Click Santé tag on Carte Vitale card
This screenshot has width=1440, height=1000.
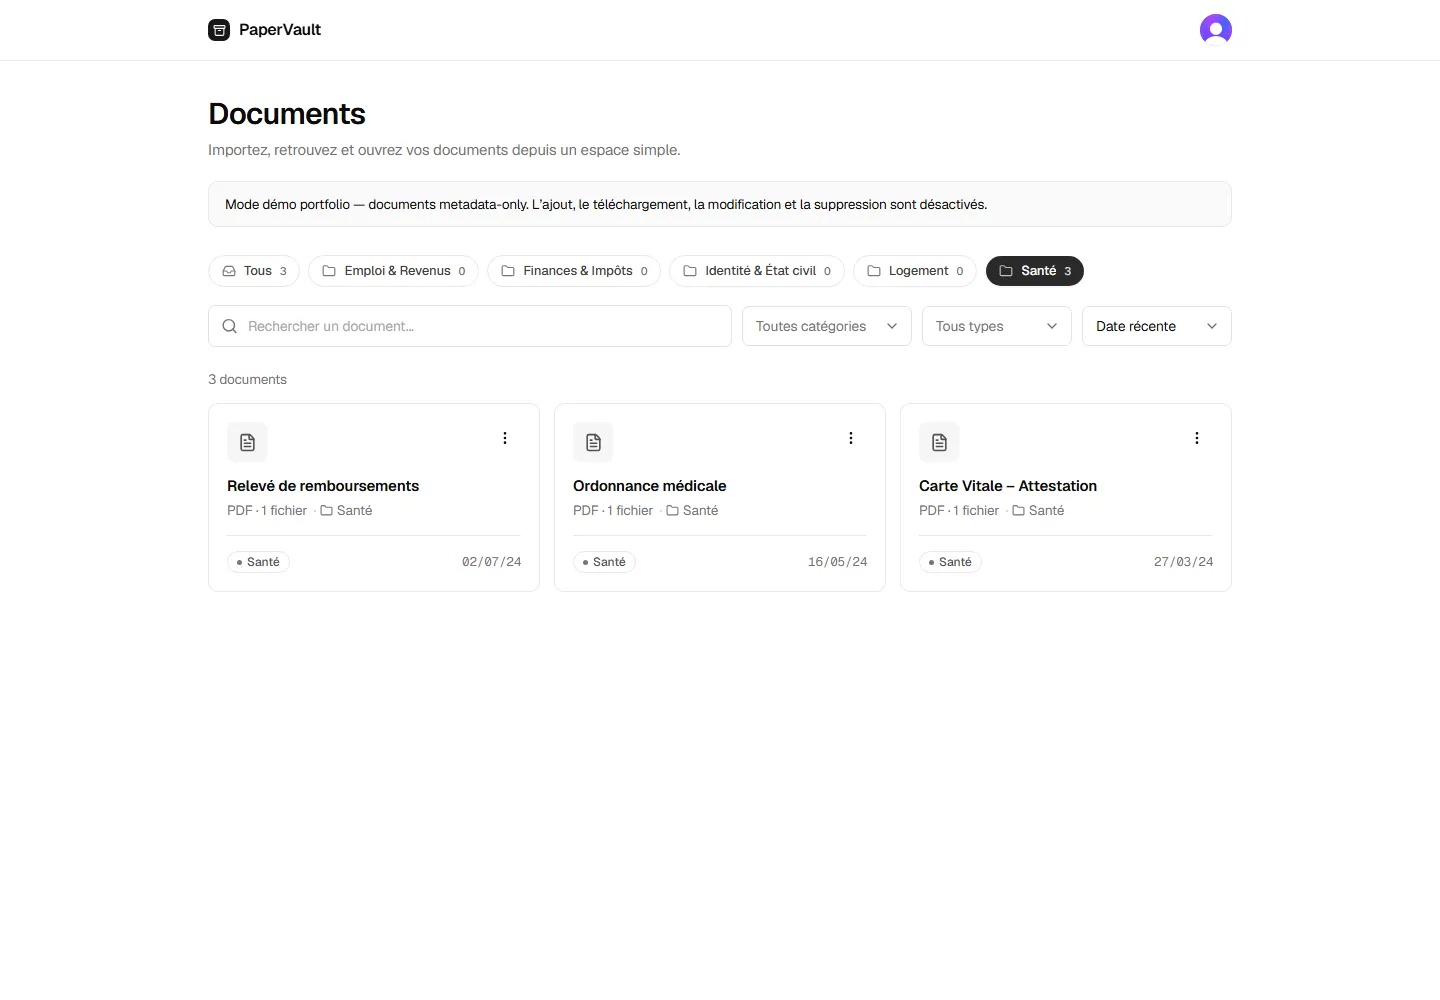coord(950,562)
